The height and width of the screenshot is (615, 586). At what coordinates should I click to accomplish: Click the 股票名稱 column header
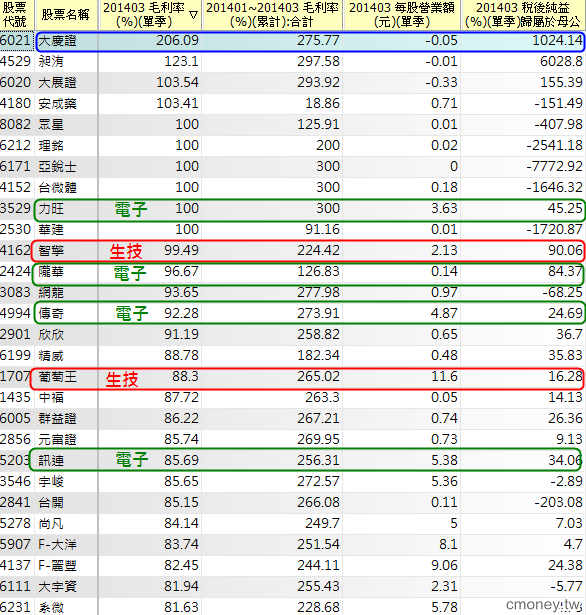[x=66, y=15]
